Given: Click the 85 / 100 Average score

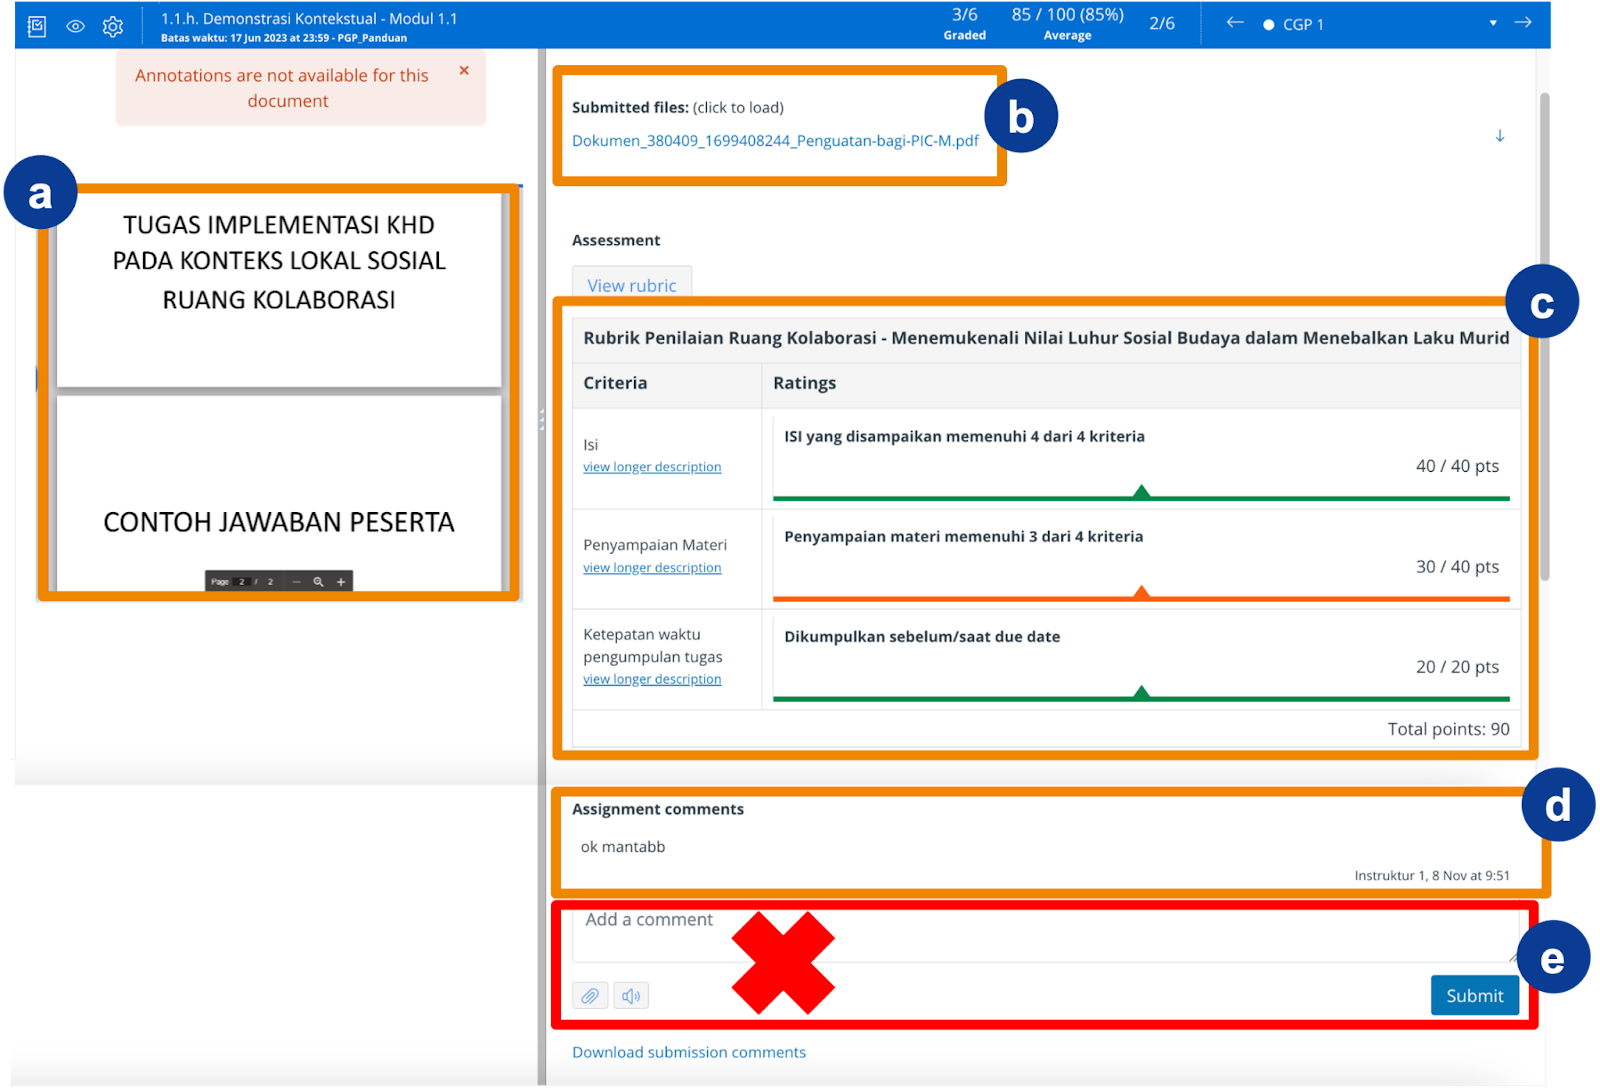Looking at the screenshot, I should pos(1067,24).
